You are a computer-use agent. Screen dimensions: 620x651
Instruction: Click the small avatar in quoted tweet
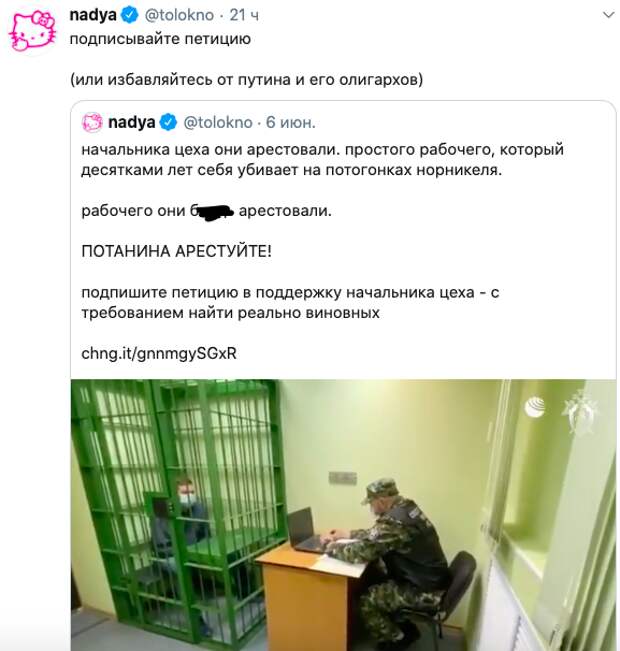click(92, 122)
